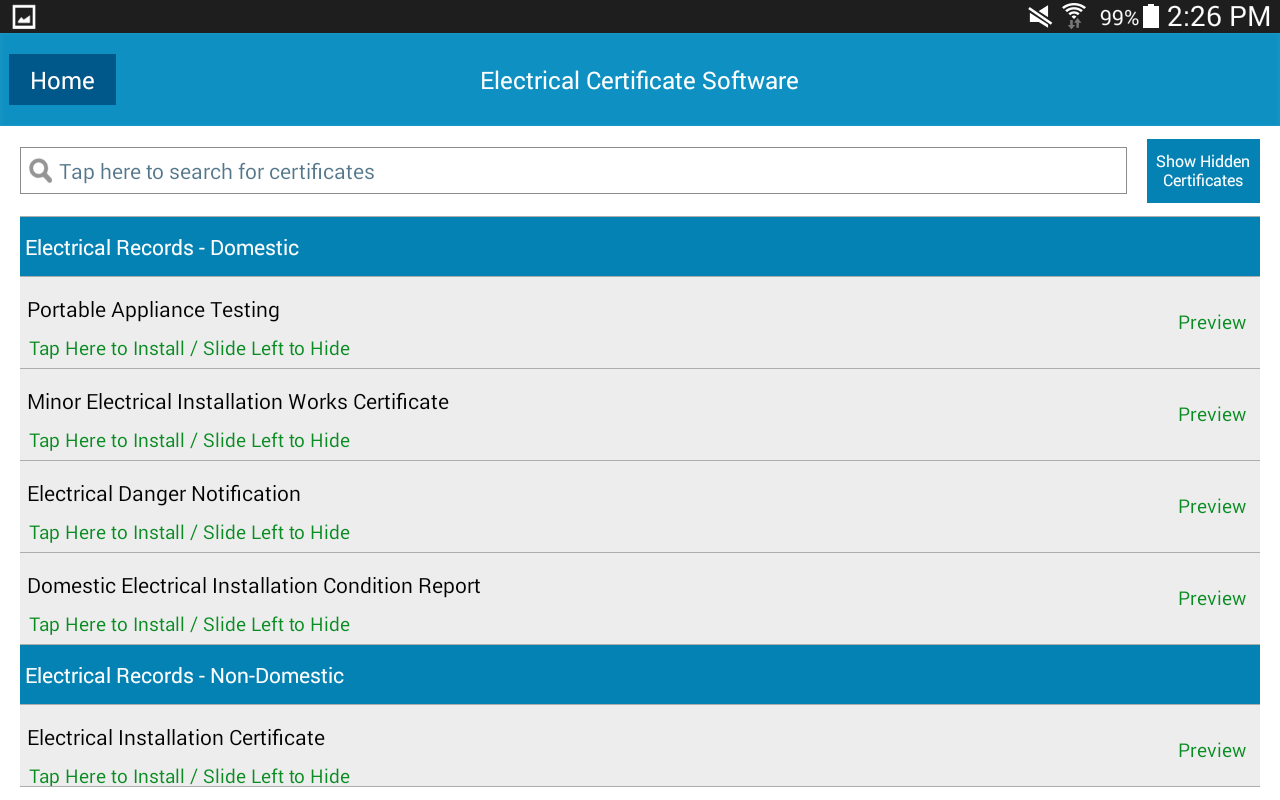This screenshot has width=1280, height=800.
Task: Preview Domestic Electrical Installation Condition Report
Action: pos(1211,599)
